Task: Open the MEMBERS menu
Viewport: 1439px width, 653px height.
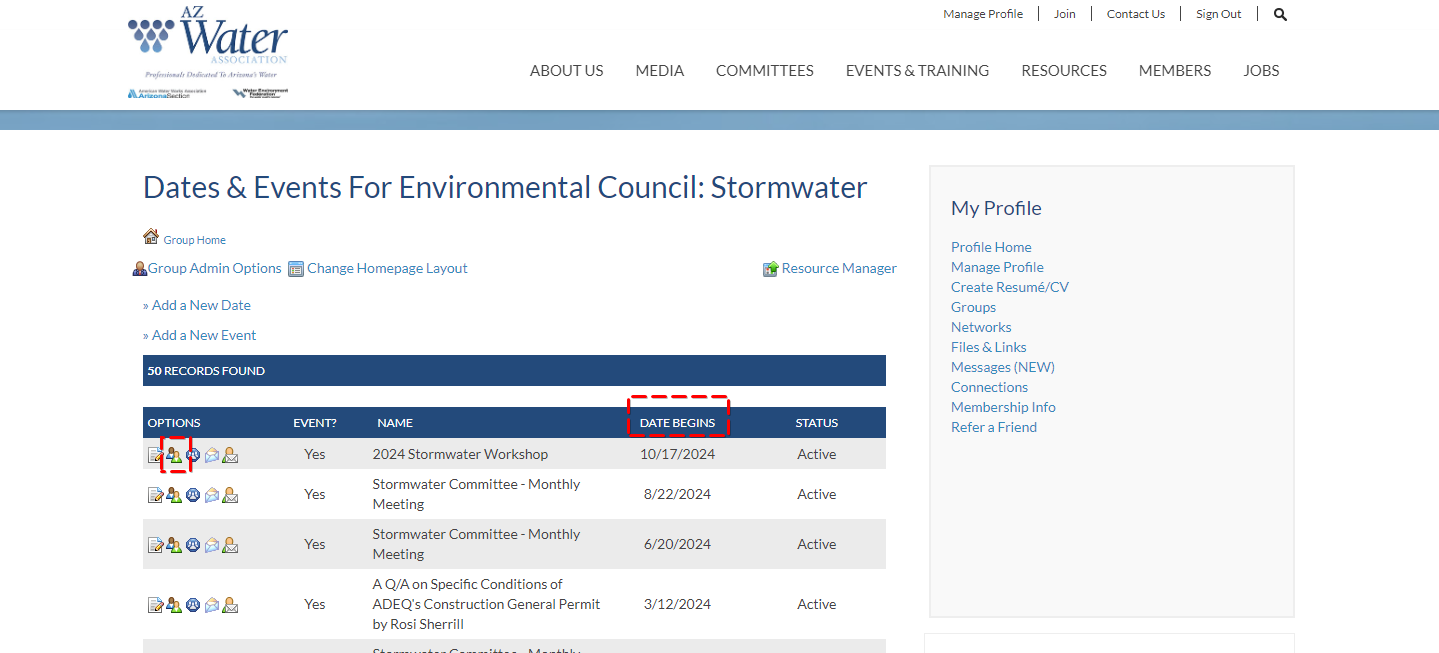Action: 1175,70
